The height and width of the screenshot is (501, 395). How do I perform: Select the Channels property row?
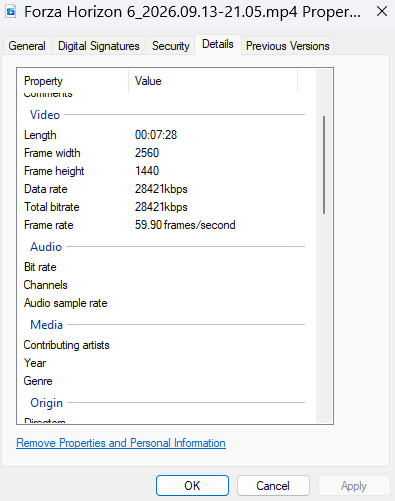[164, 285]
